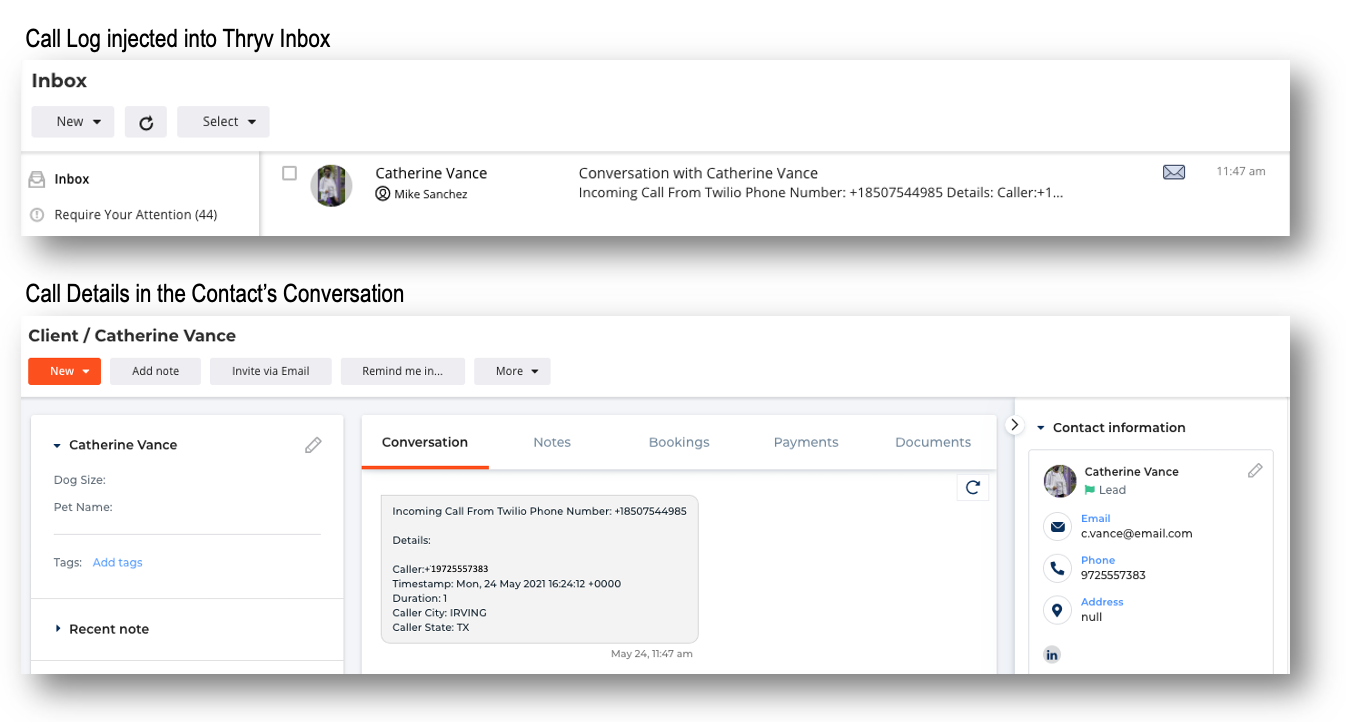Open the Select dropdown in Inbox

223,122
